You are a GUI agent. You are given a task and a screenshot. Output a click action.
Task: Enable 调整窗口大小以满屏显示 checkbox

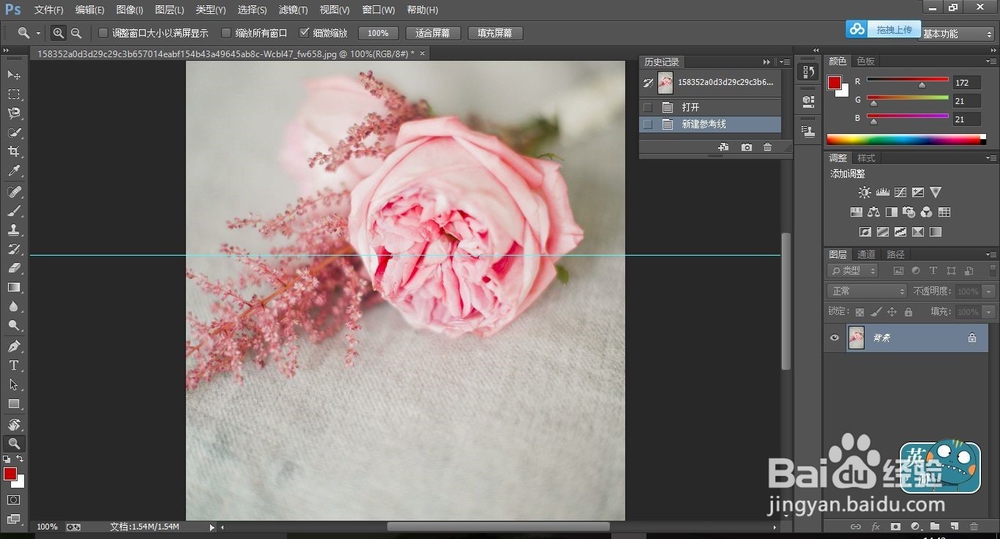click(x=103, y=33)
